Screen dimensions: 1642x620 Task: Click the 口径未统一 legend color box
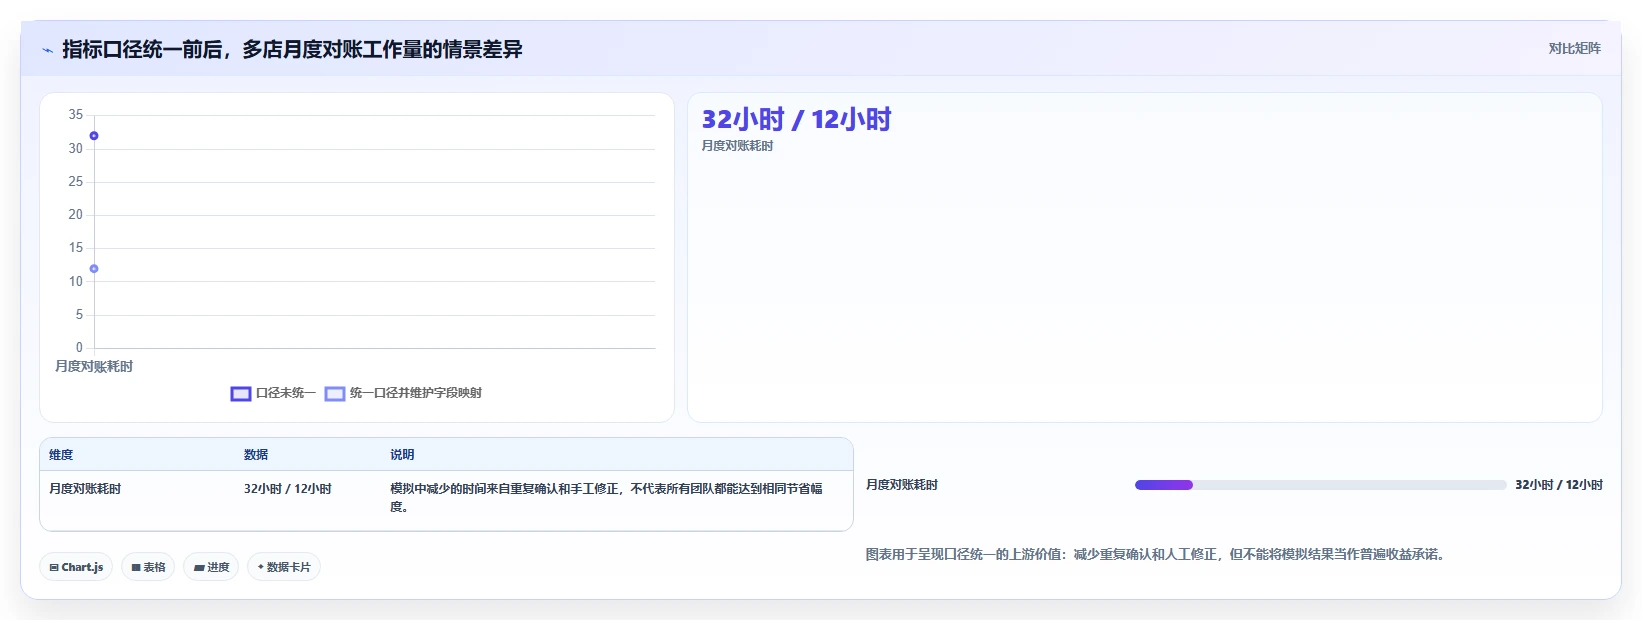(240, 393)
